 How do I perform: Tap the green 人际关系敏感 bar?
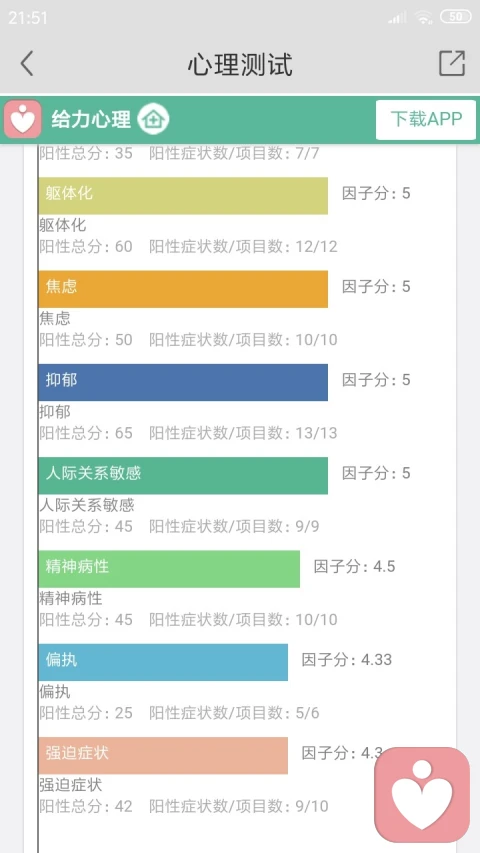tap(183, 475)
